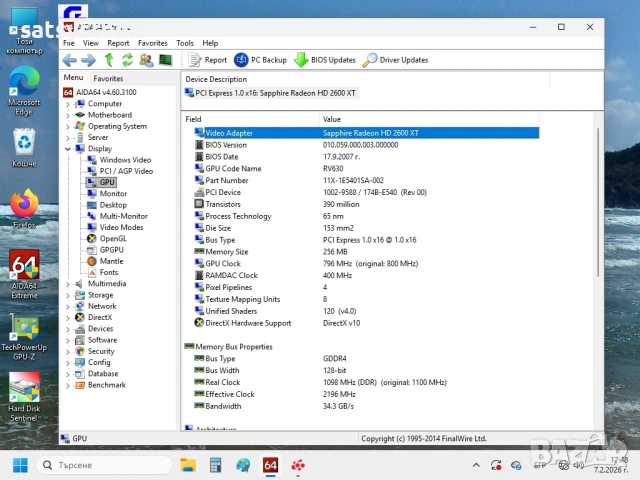Select the Bandwidth row
This screenshot has height=480, width=640.
click(366, 406)
